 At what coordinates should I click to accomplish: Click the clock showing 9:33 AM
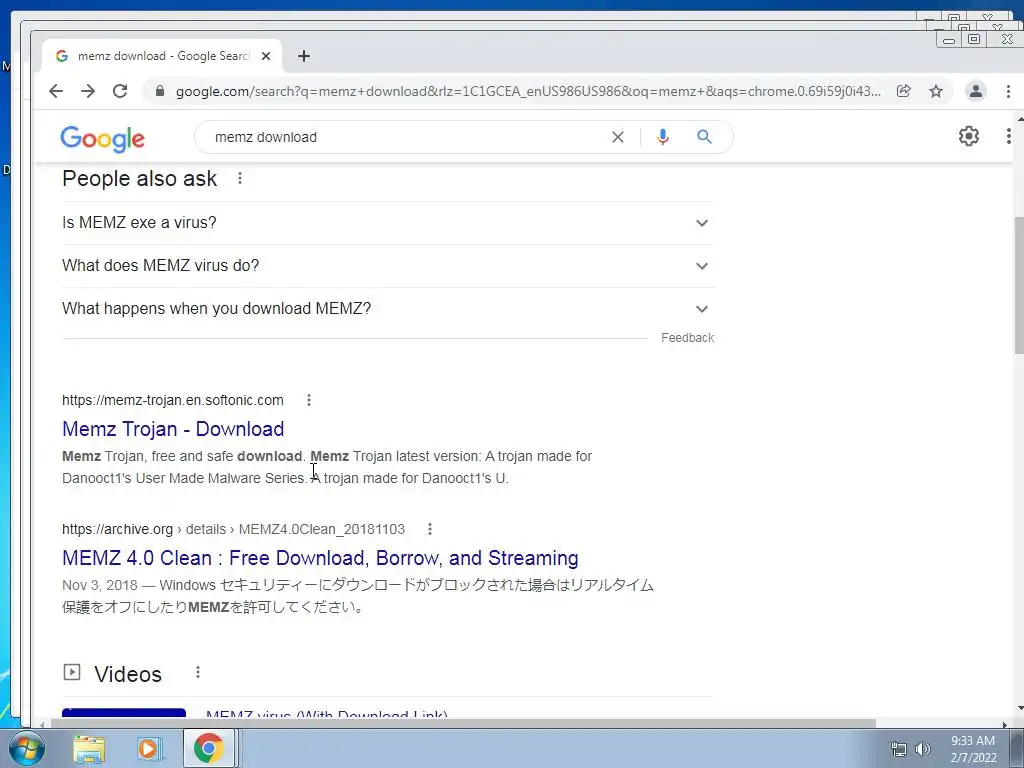tap(972, 741)
